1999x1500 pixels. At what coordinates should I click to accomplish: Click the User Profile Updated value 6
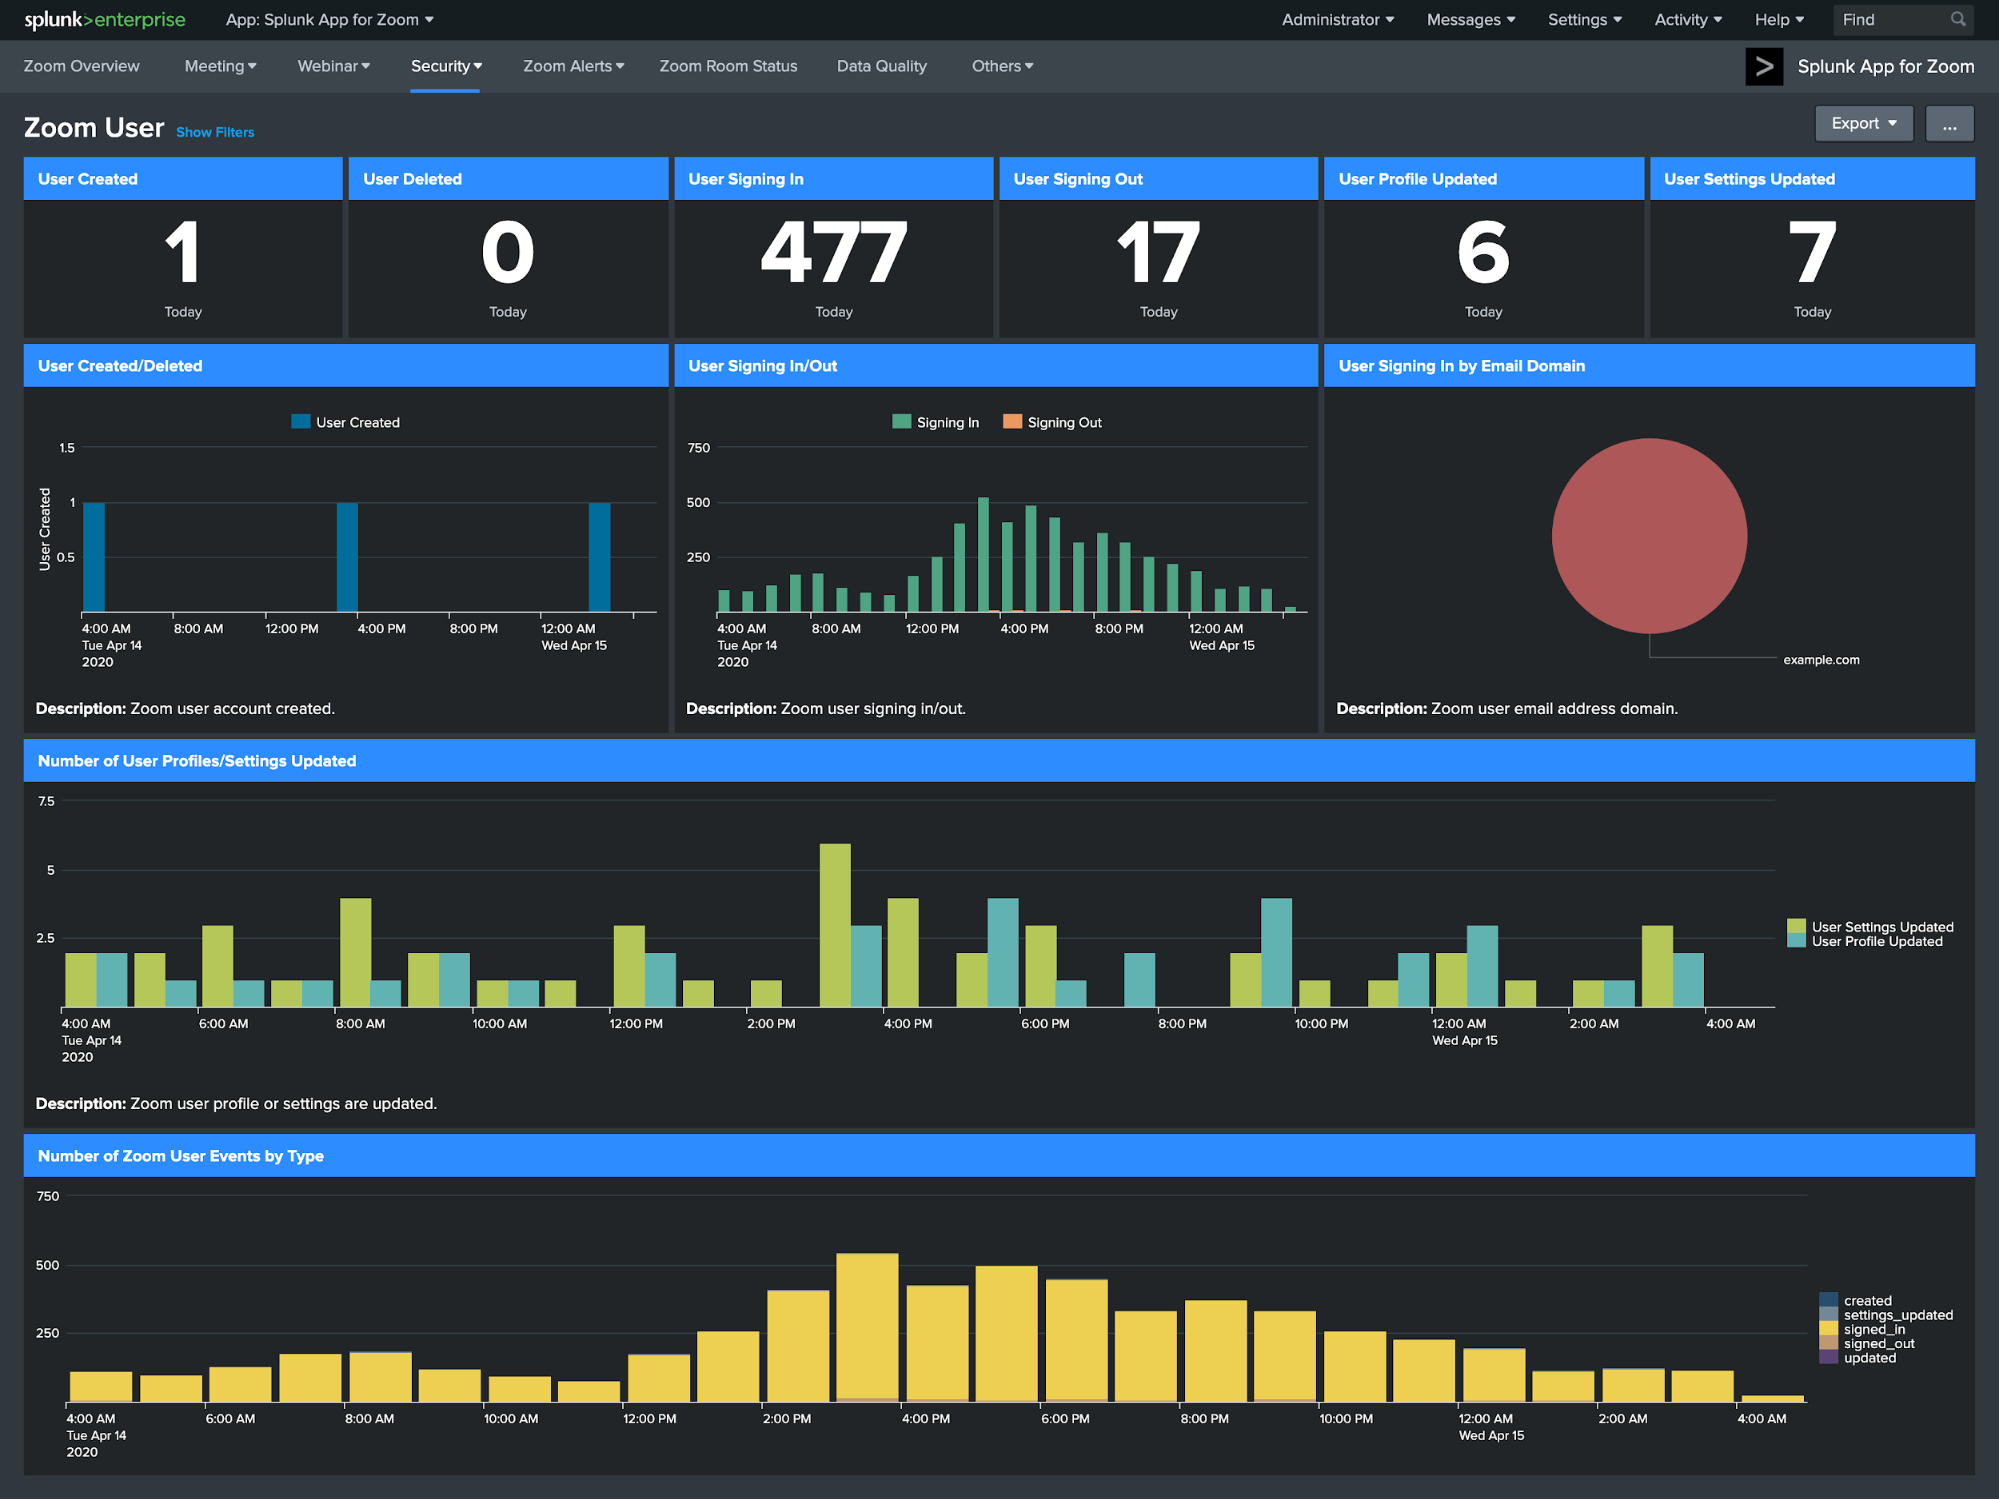point(1483,253)
